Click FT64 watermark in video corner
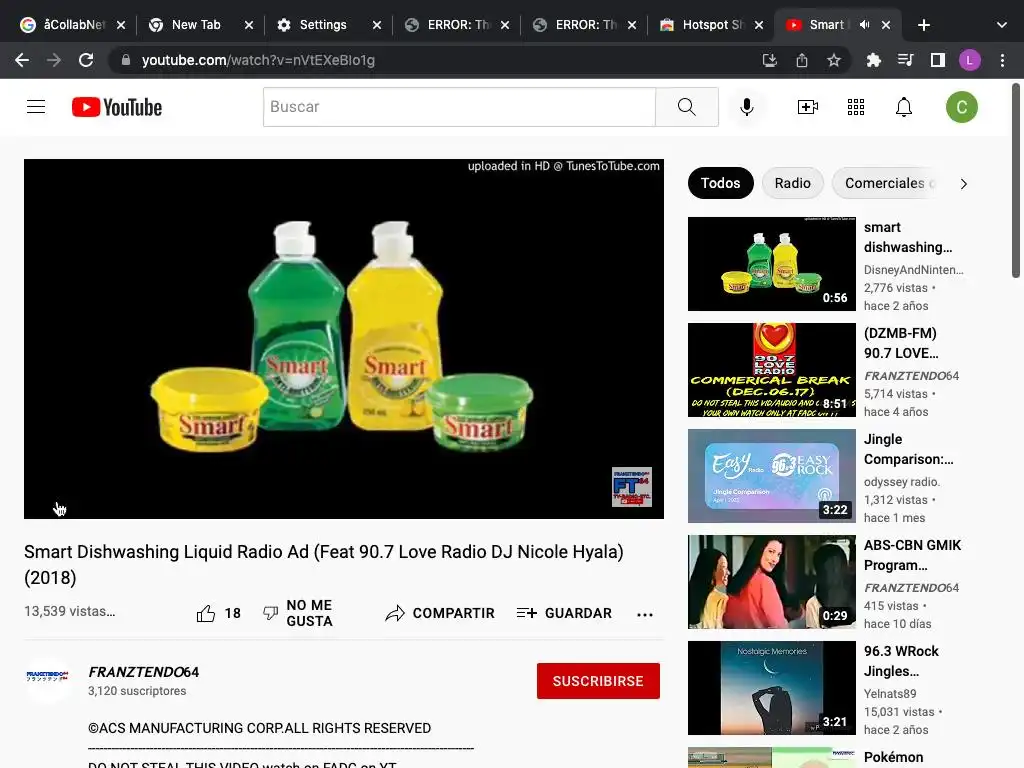1024x768 pixels. coord(632,487)
